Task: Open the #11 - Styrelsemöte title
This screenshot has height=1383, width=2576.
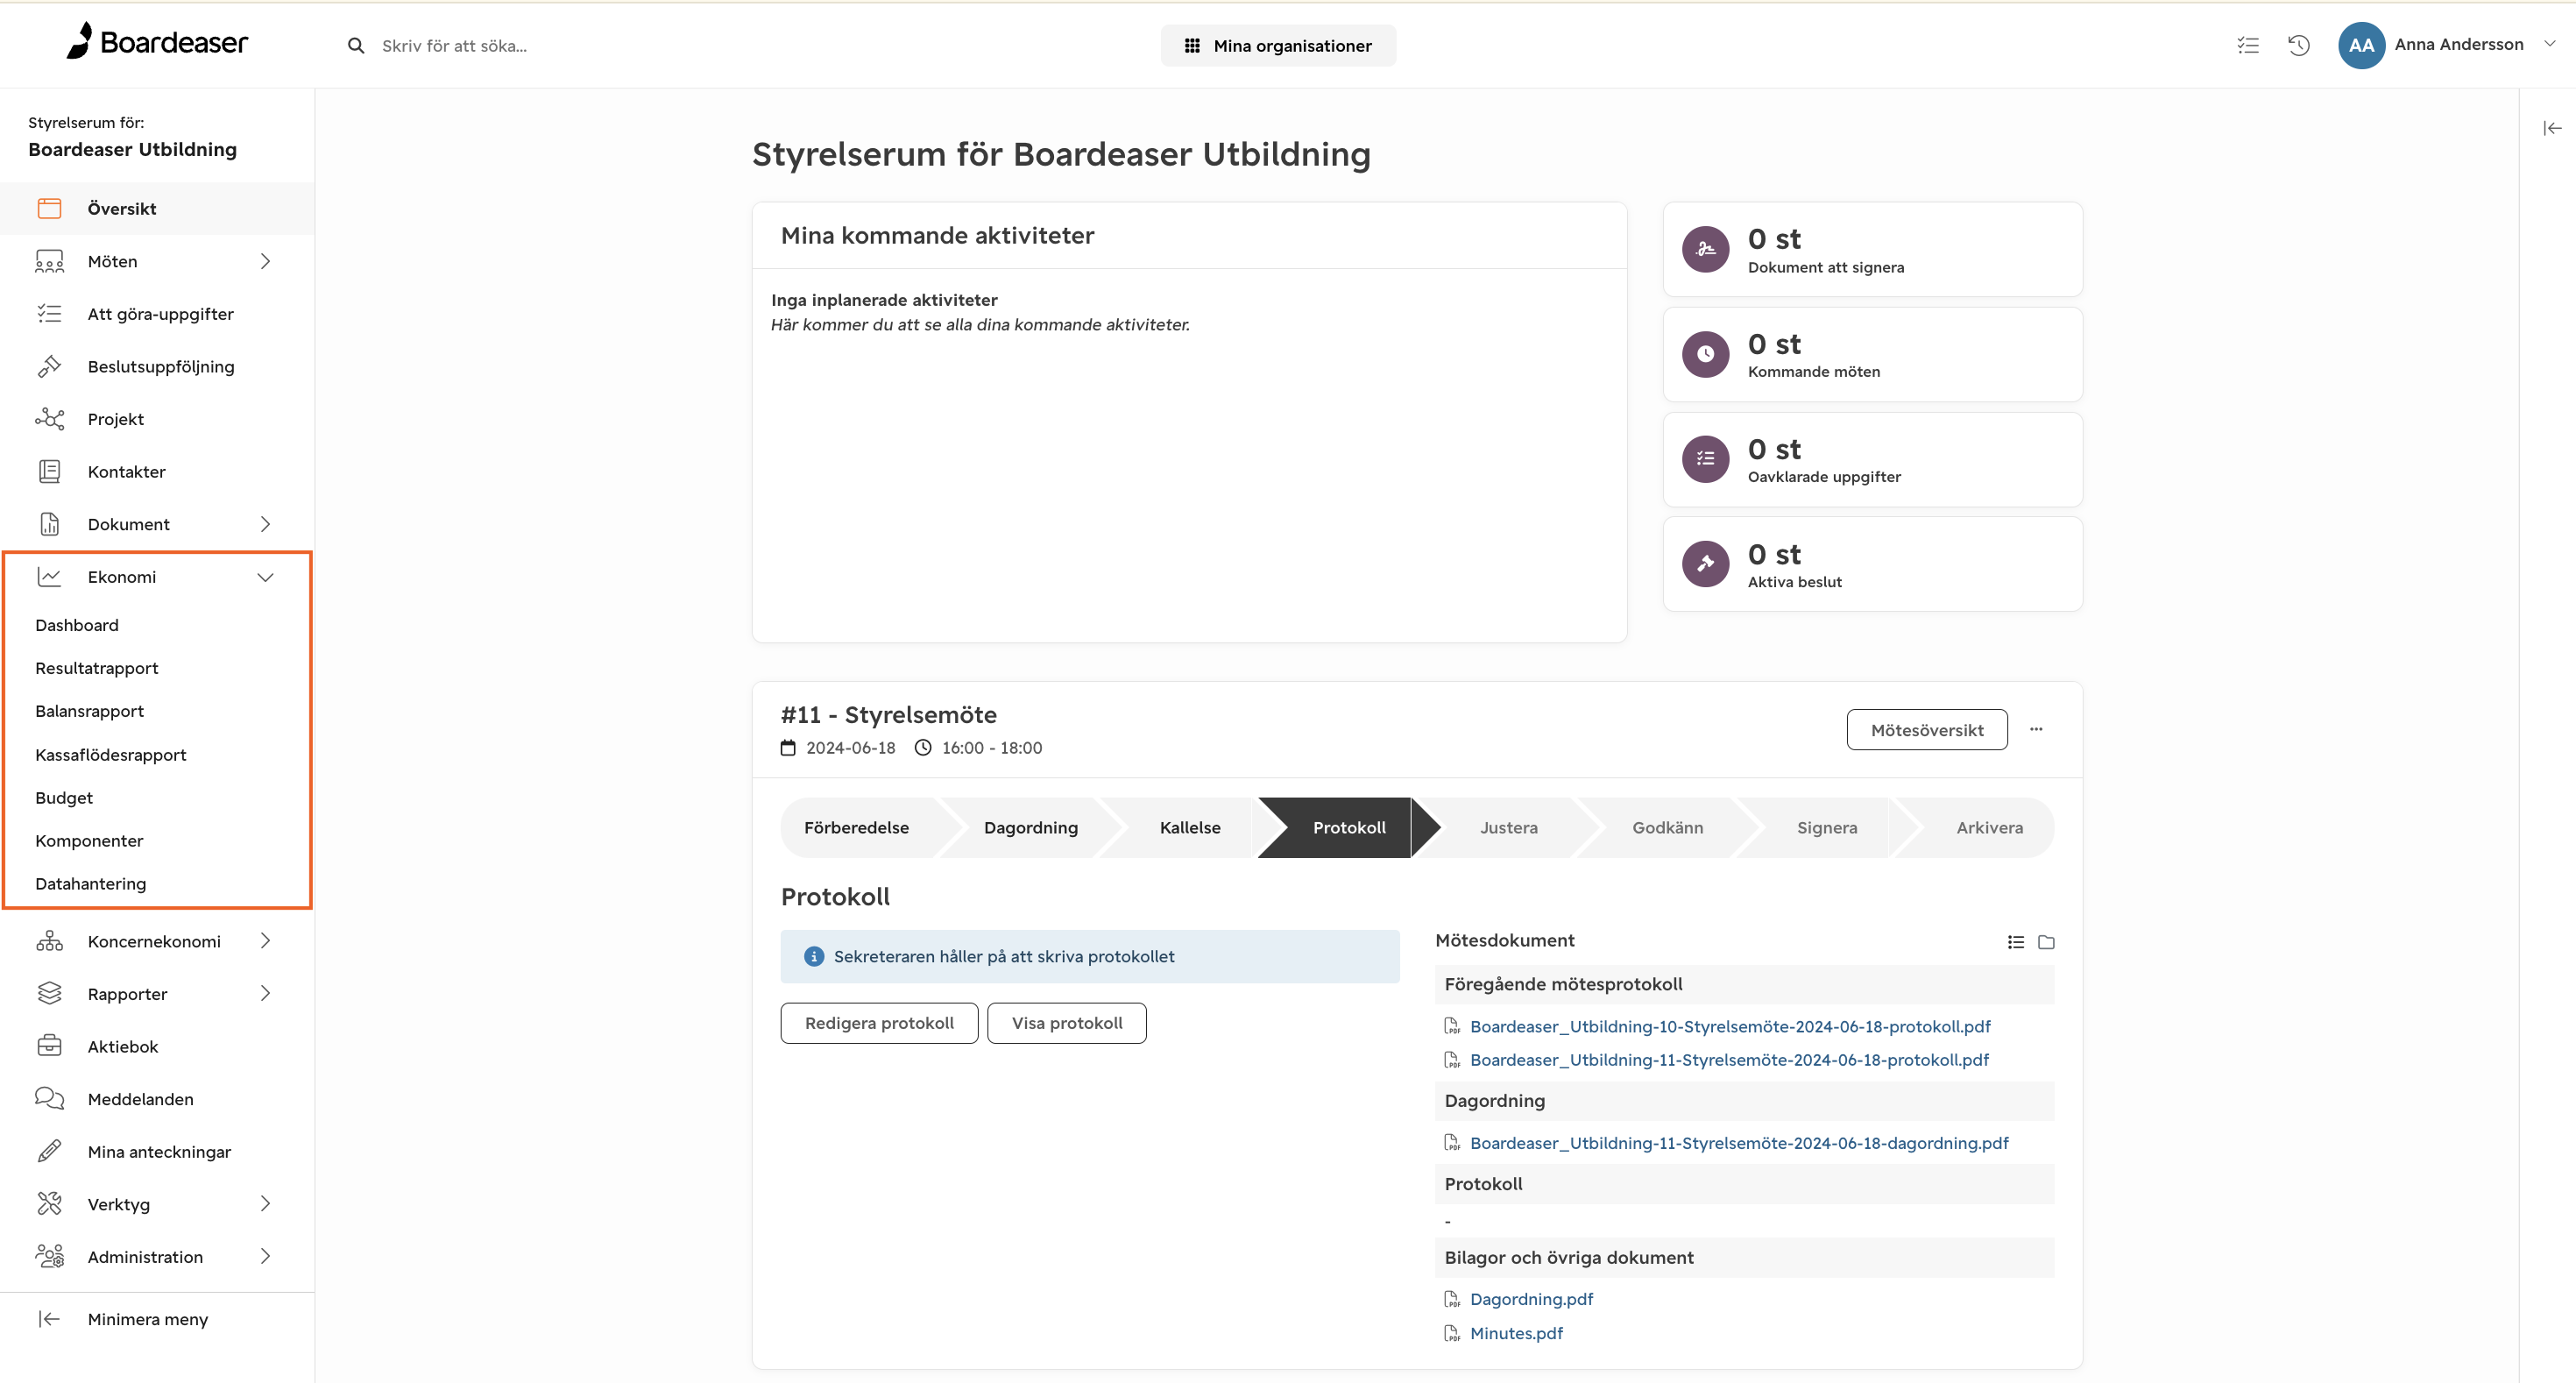Action: (x=888, y=715)
